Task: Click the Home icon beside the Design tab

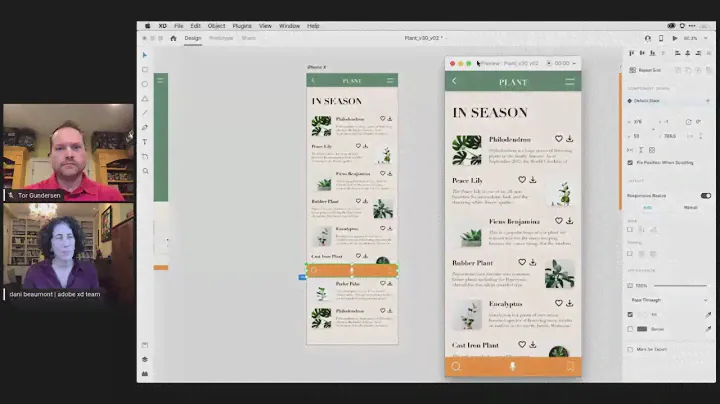Action: click(173, 38)
